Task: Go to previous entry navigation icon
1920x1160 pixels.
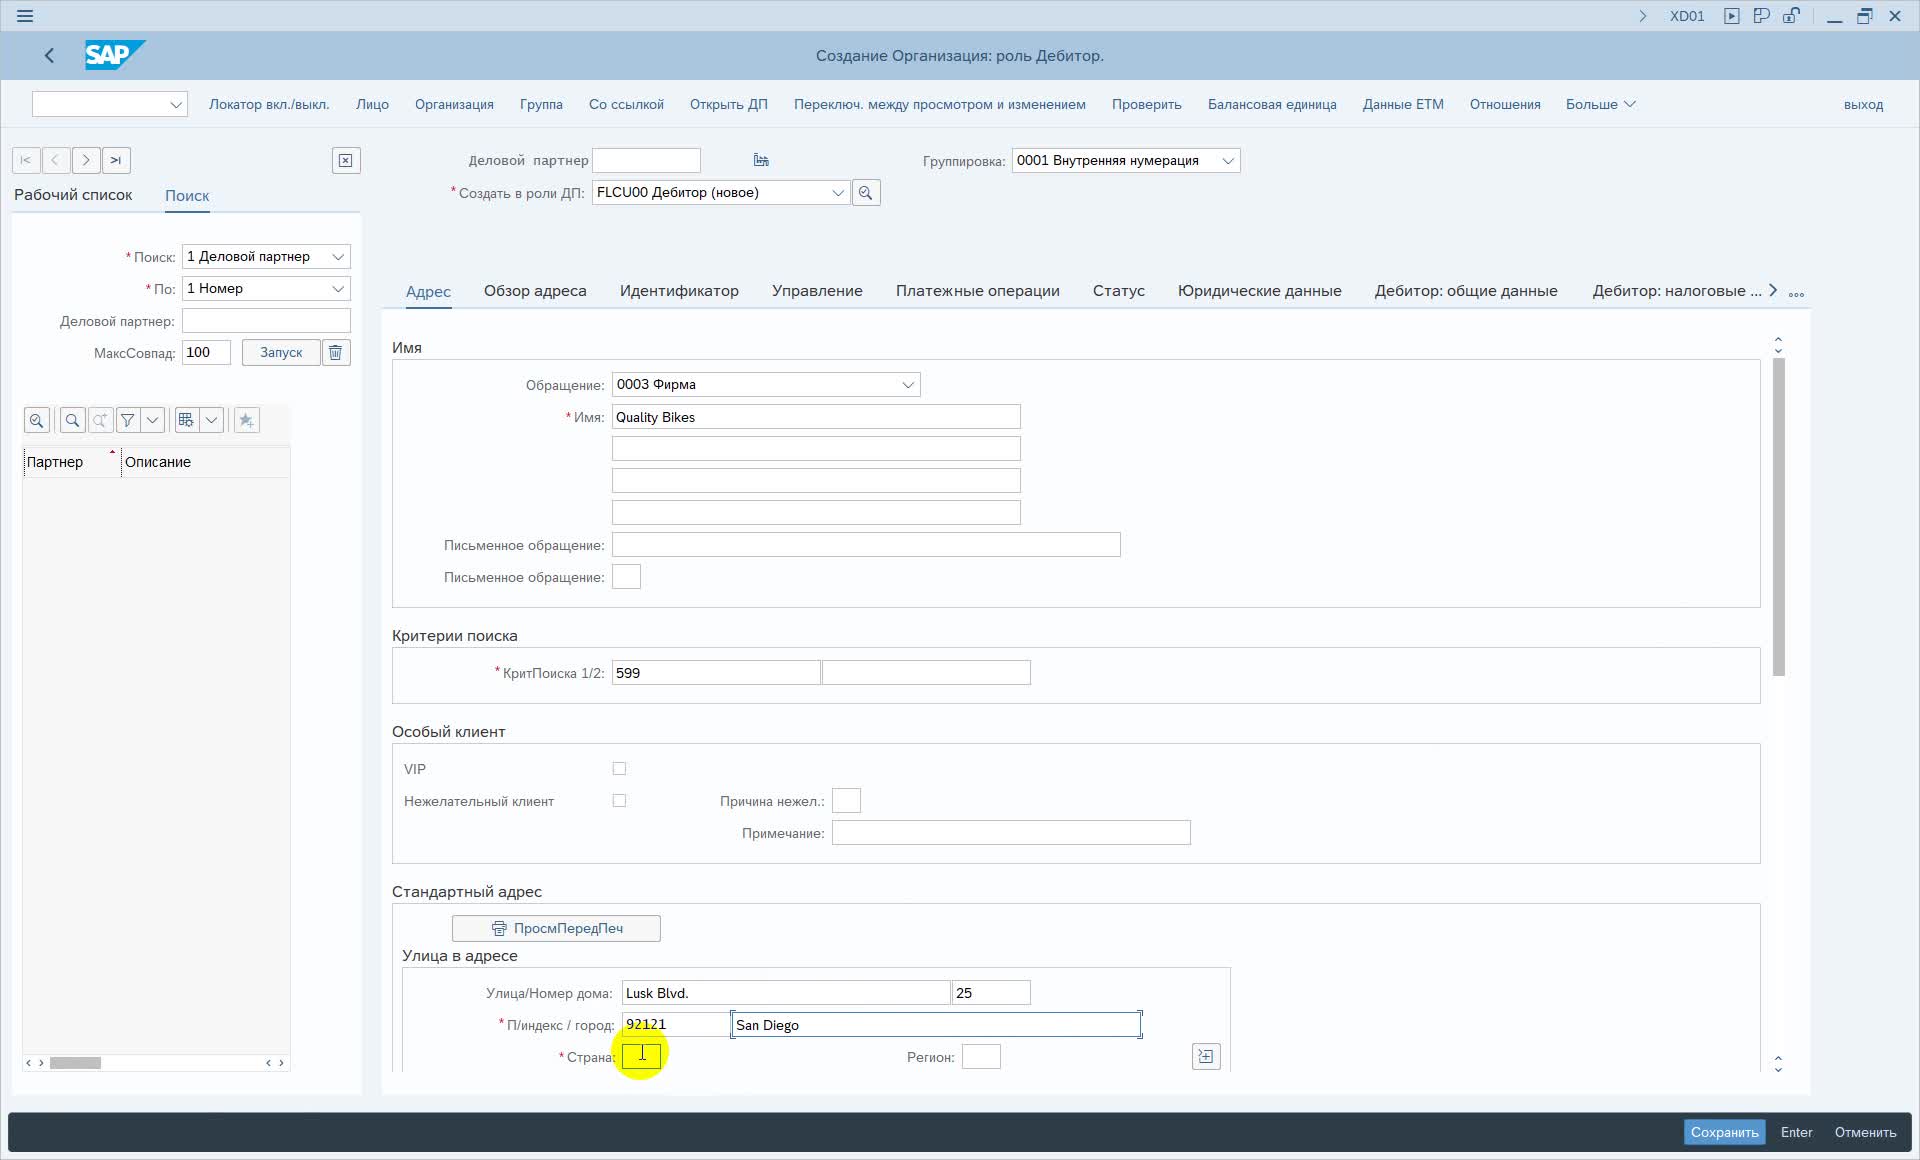Action: 56,160
